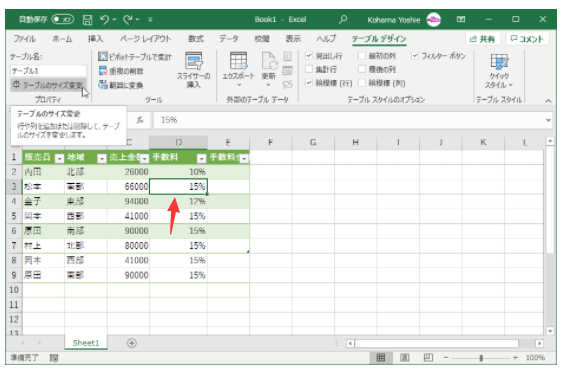Image resolution: width=562 pixels, height=369 pixels.
Task: Switch to normal view in status bar
Action: tap(381, 358)
